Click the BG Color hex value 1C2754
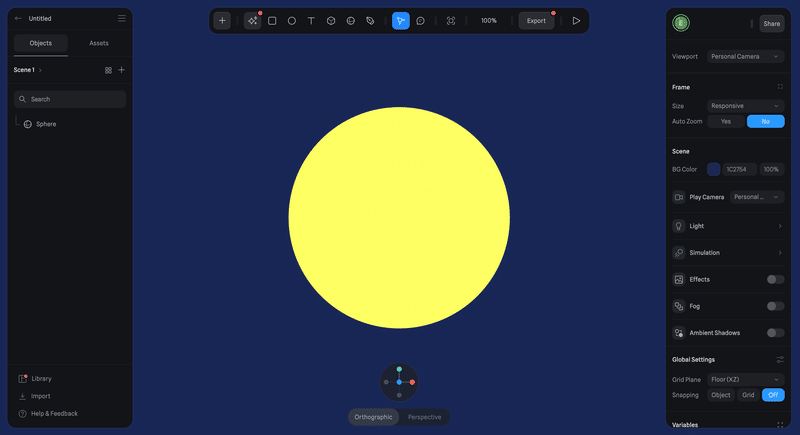Screen dimensions: 800x435 [739, 169]
